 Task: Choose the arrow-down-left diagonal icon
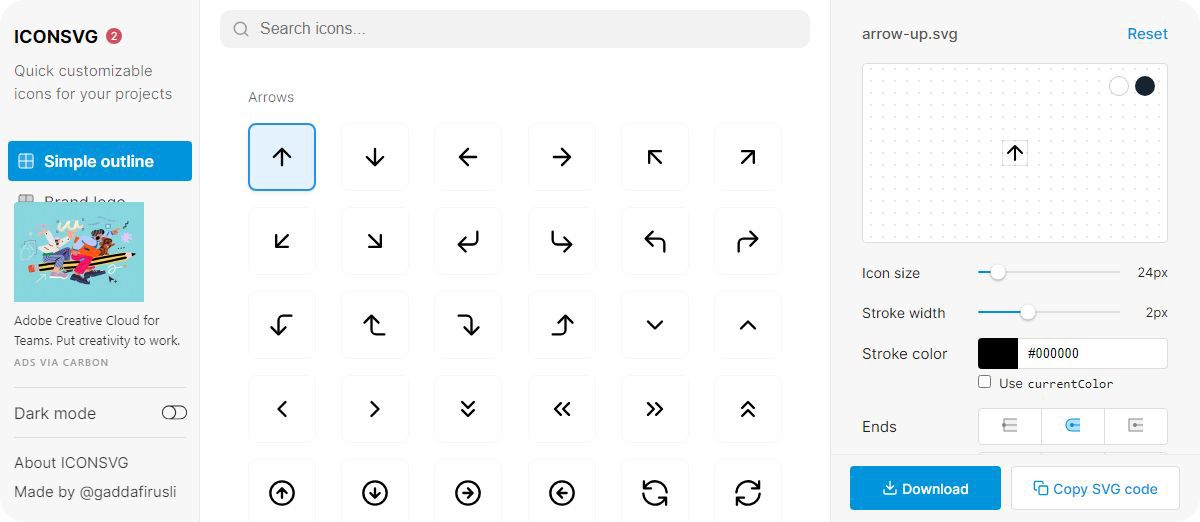pos(282,241)
